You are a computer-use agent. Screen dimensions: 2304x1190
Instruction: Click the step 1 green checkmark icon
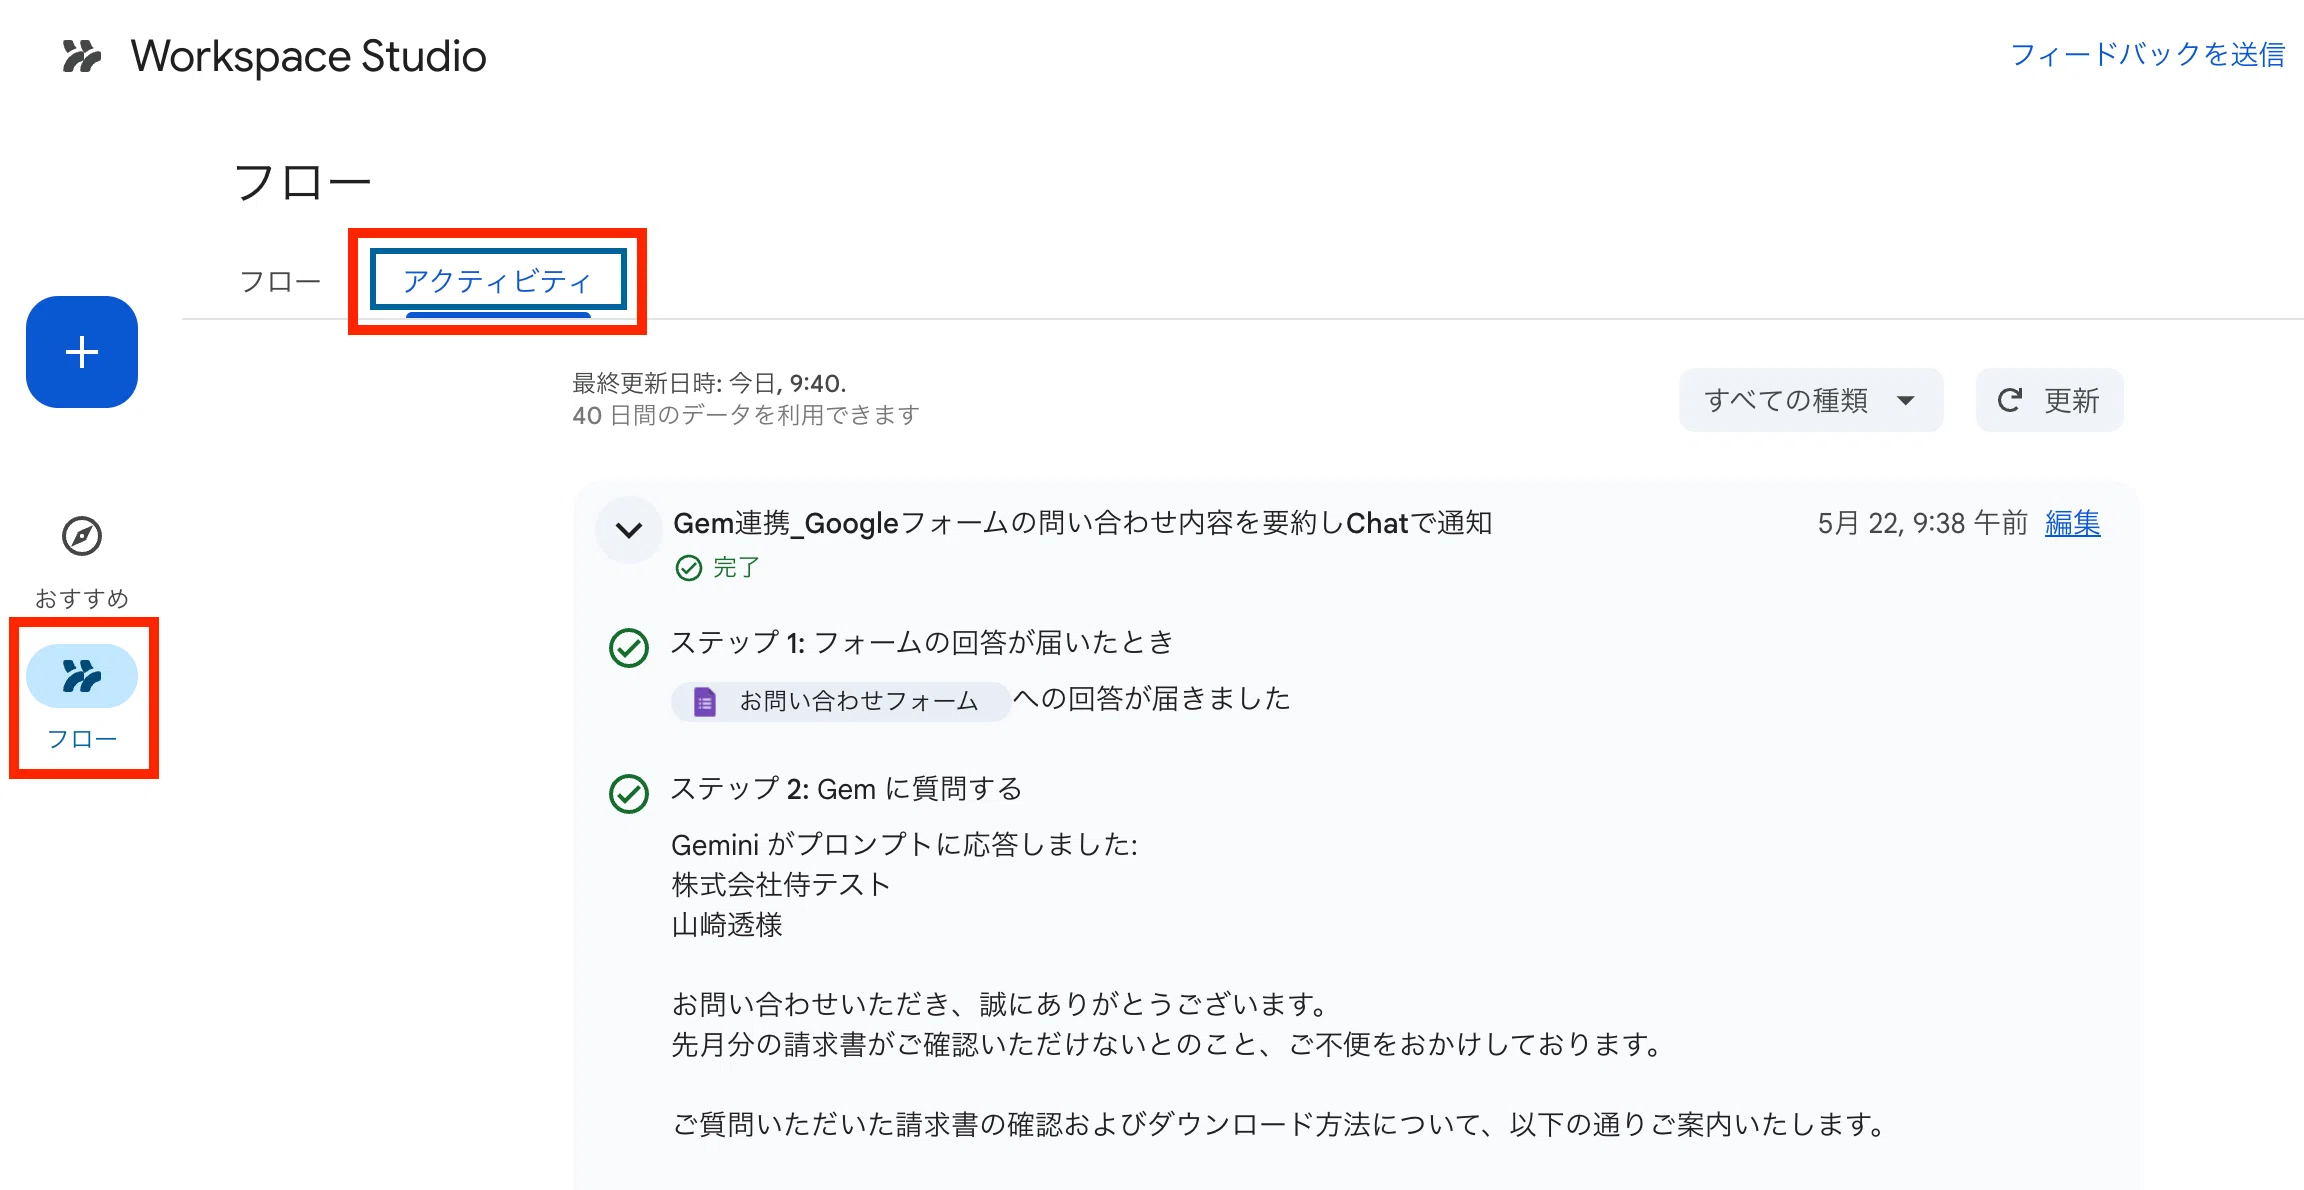click(629, 648)
